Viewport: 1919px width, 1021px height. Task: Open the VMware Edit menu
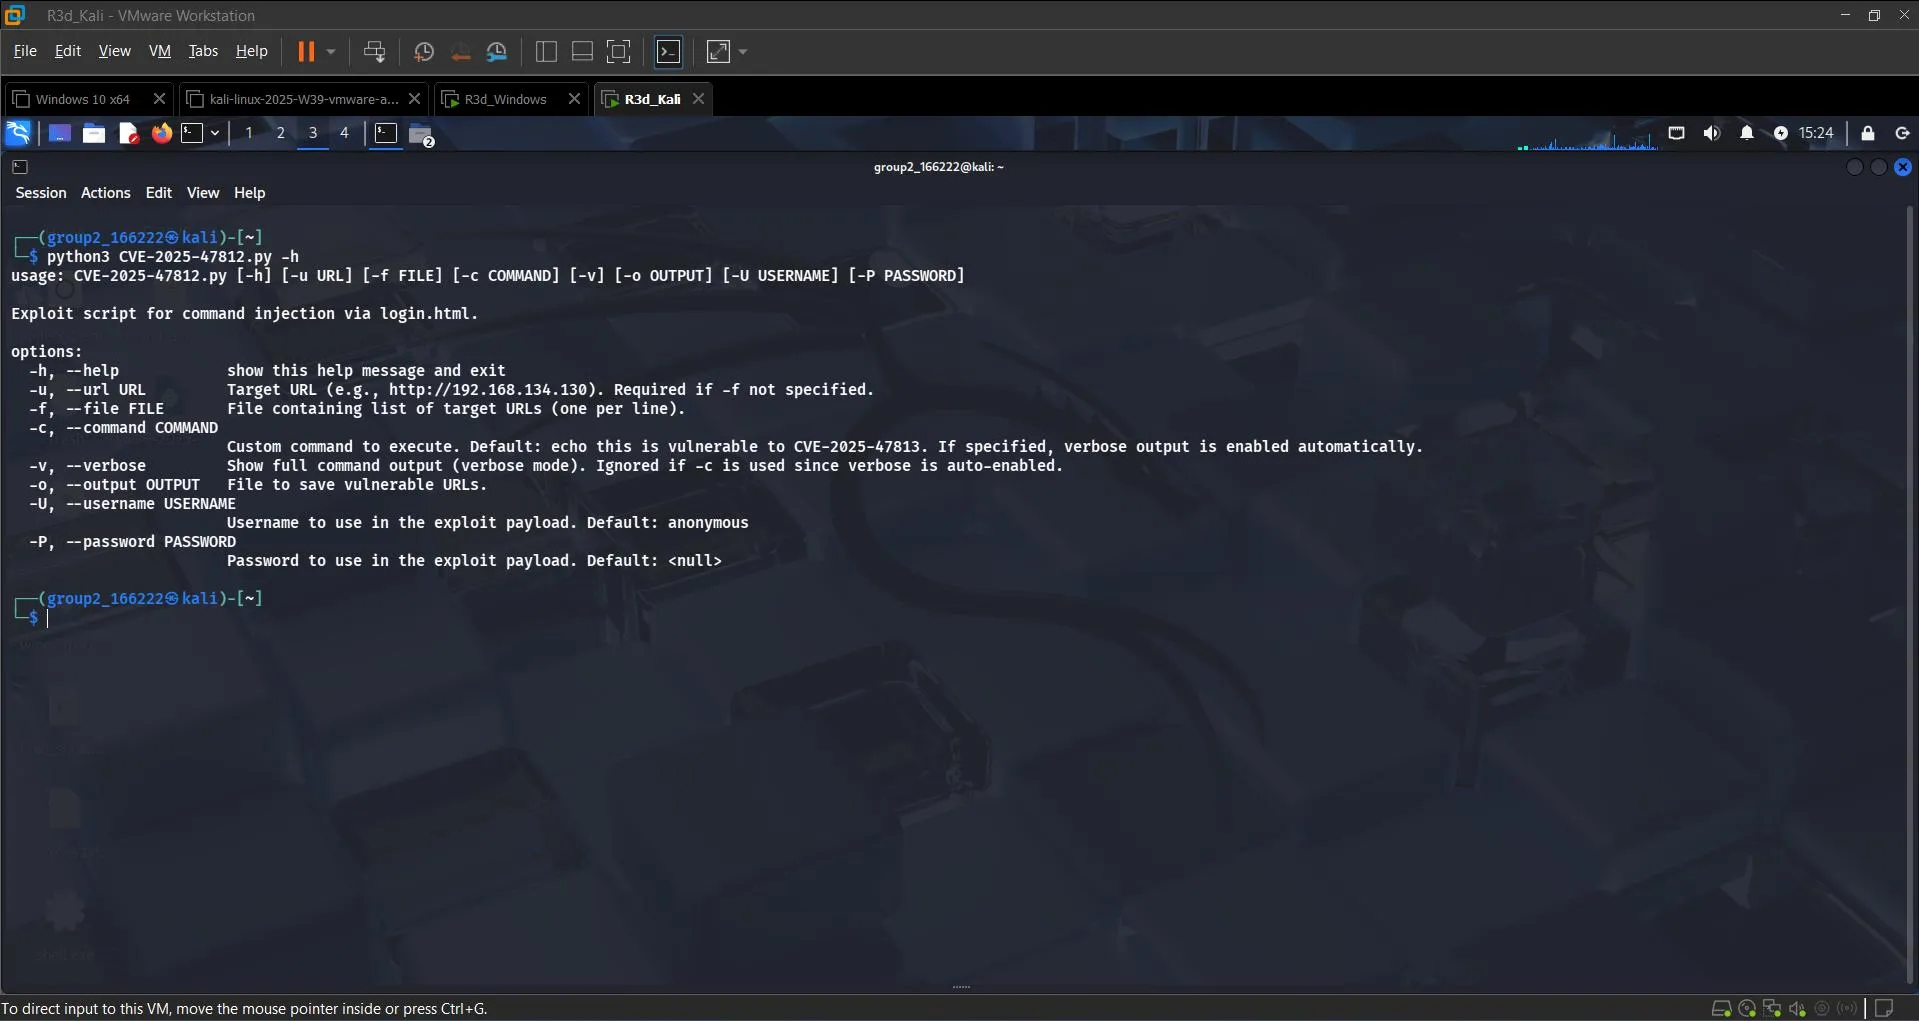(68, 51)
